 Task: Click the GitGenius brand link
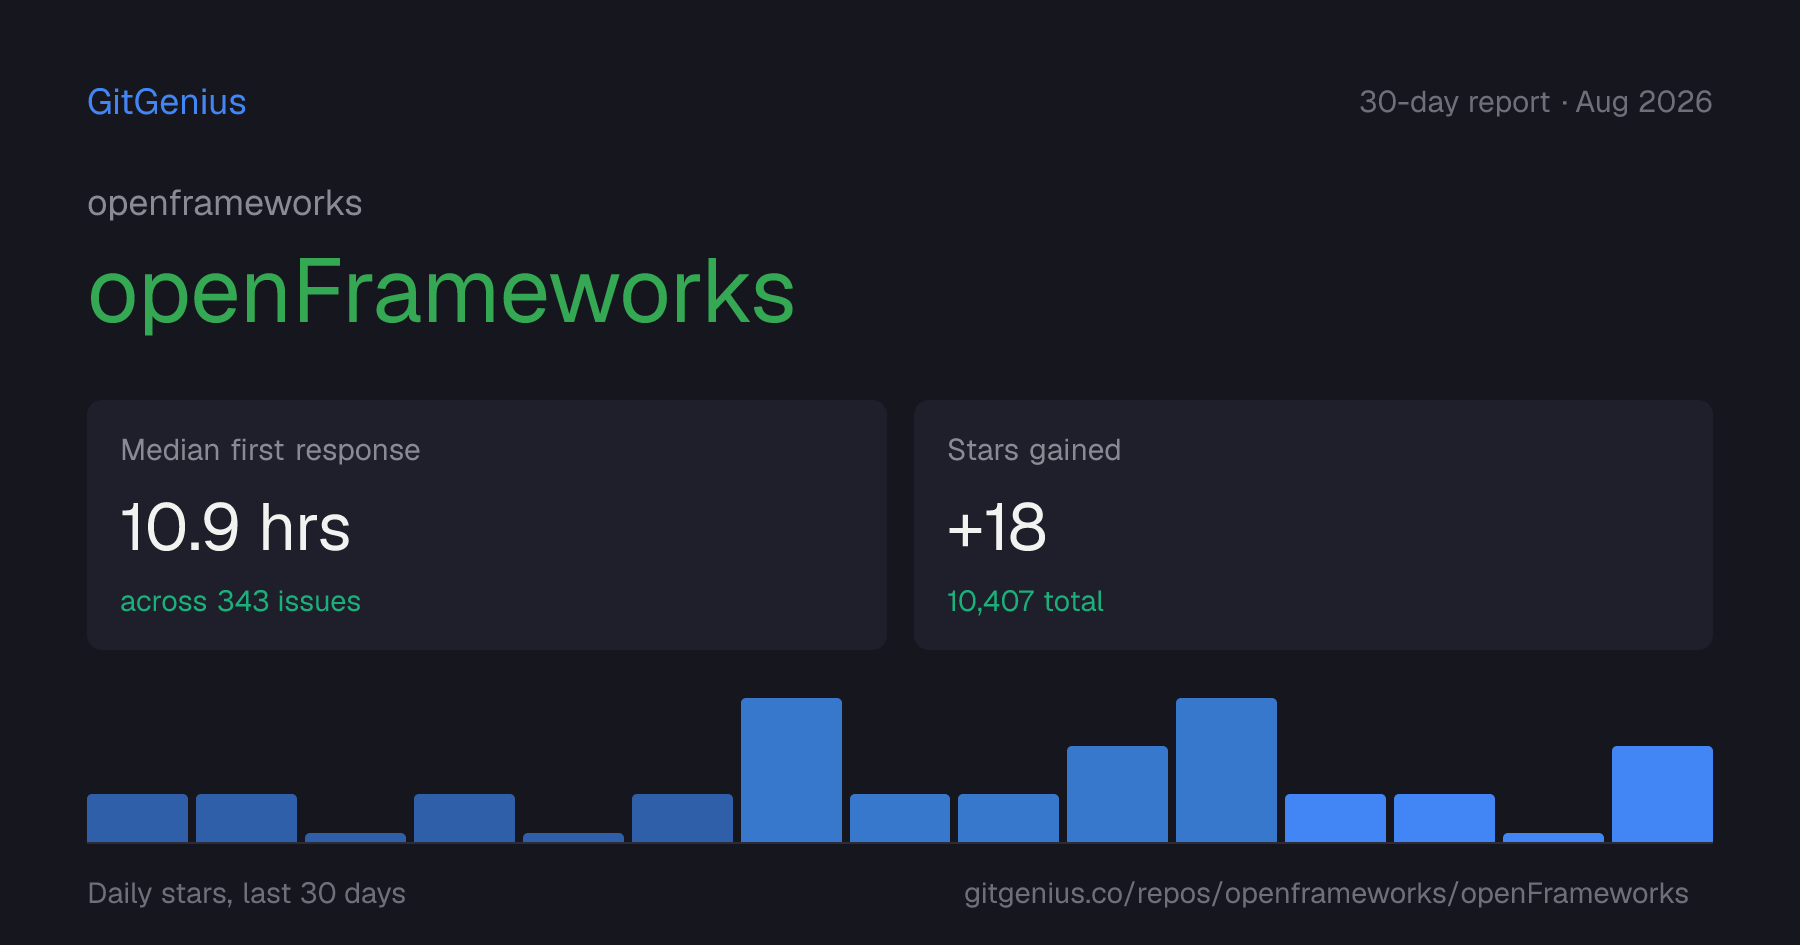click(167, 102)
